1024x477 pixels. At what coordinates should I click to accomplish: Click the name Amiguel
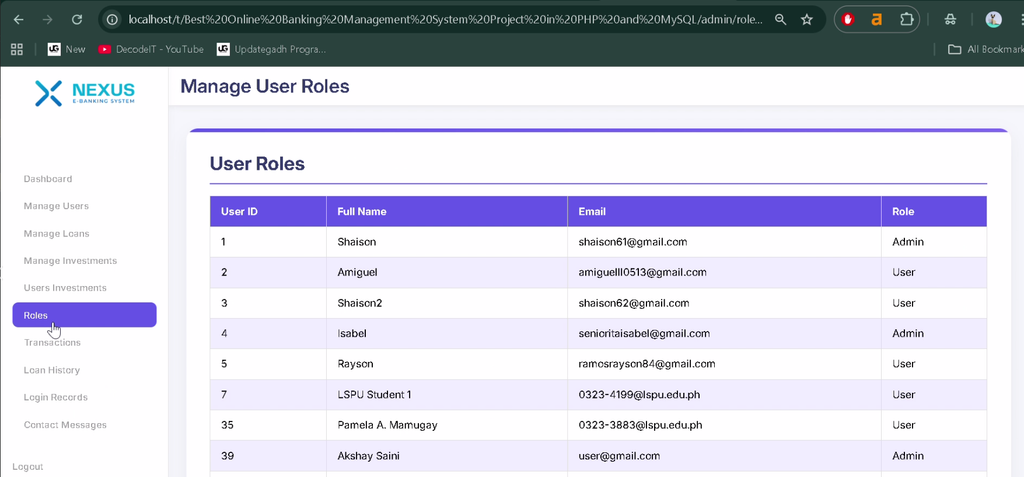tap(357, 272)
